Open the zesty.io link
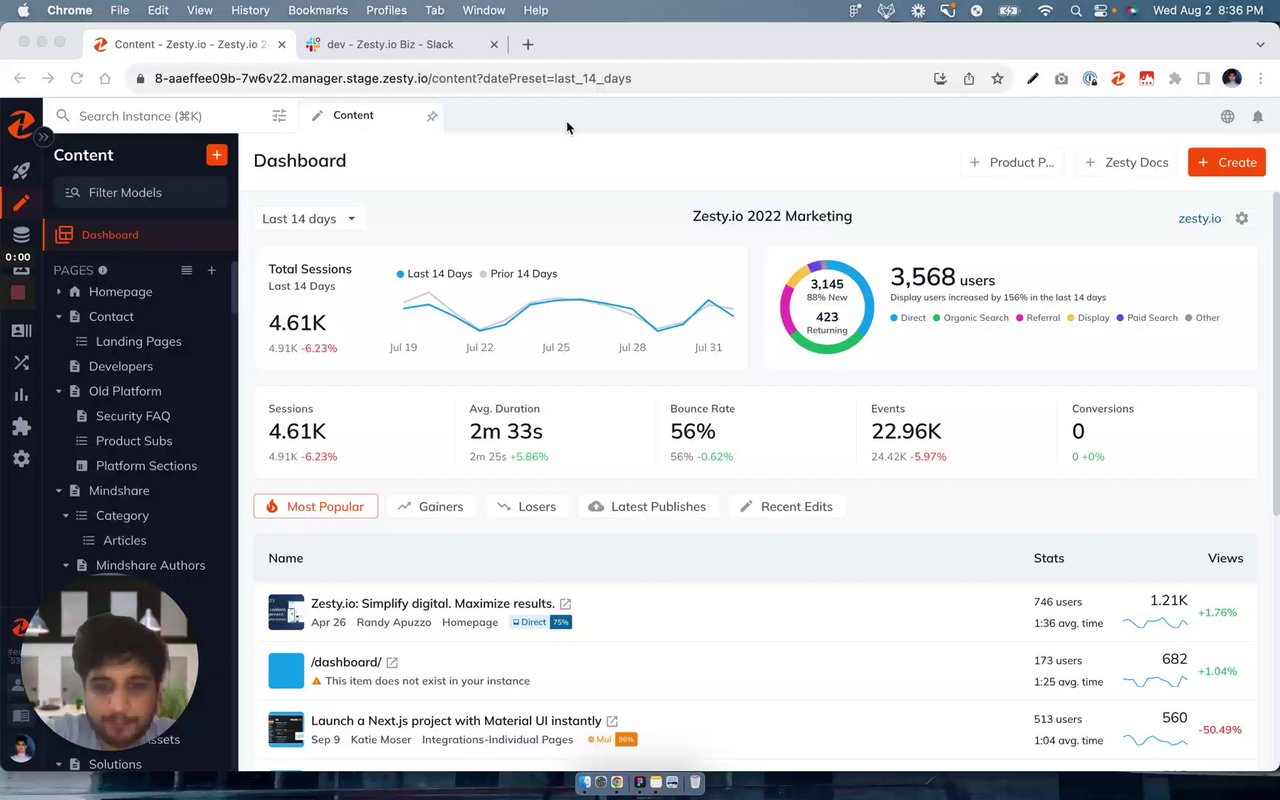The height and width of the screenshot is (800, 1280). click(x=1200, y=218)
